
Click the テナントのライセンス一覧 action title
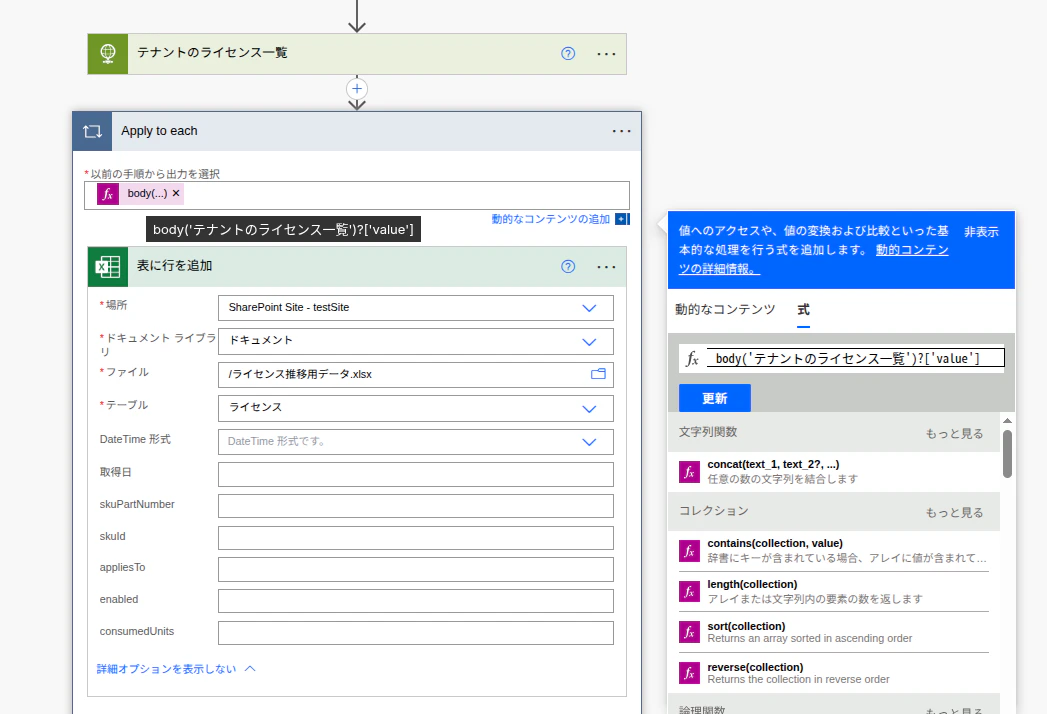(212, 52)
